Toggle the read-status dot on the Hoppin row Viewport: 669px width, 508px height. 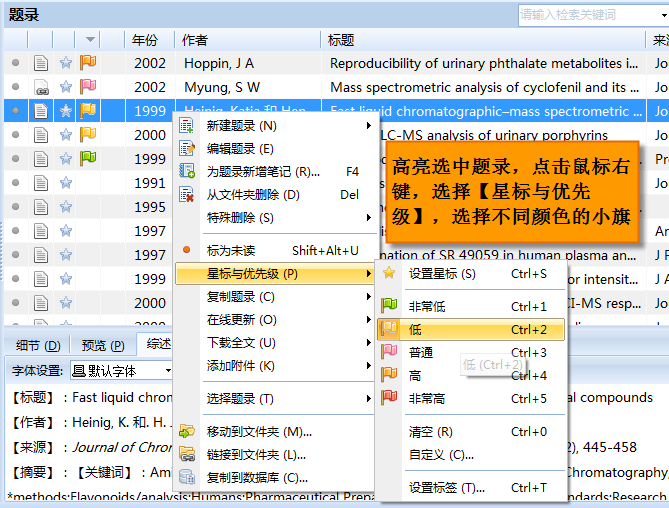coord(16,63)
